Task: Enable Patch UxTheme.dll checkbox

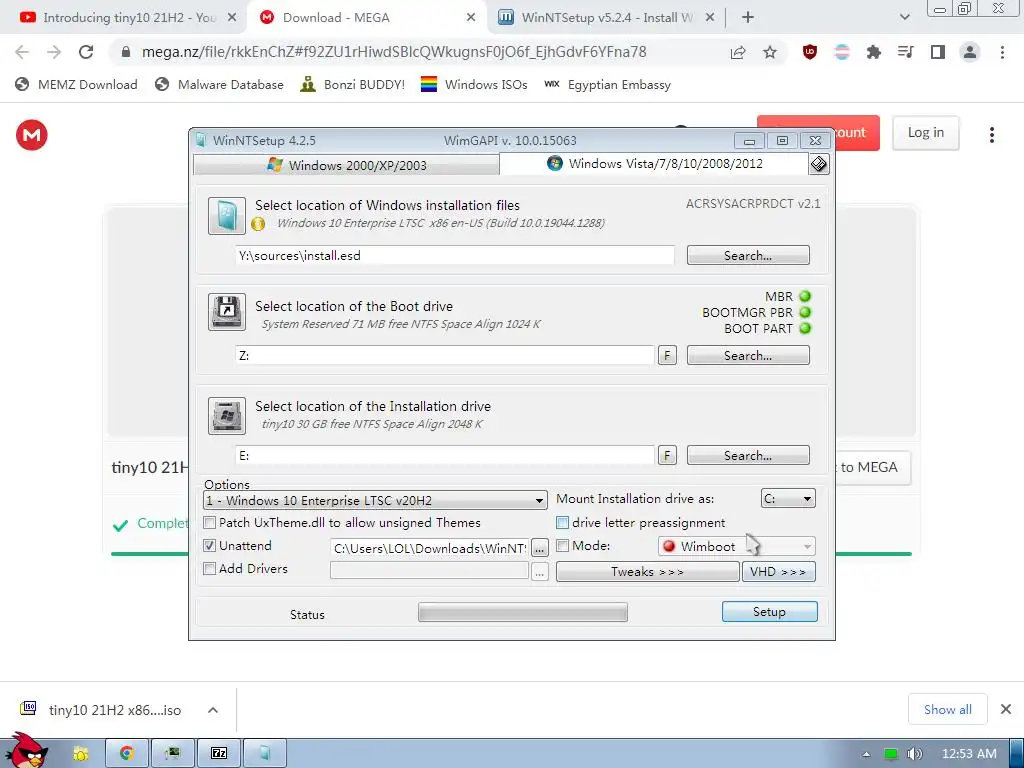Action: coord(210,522)
